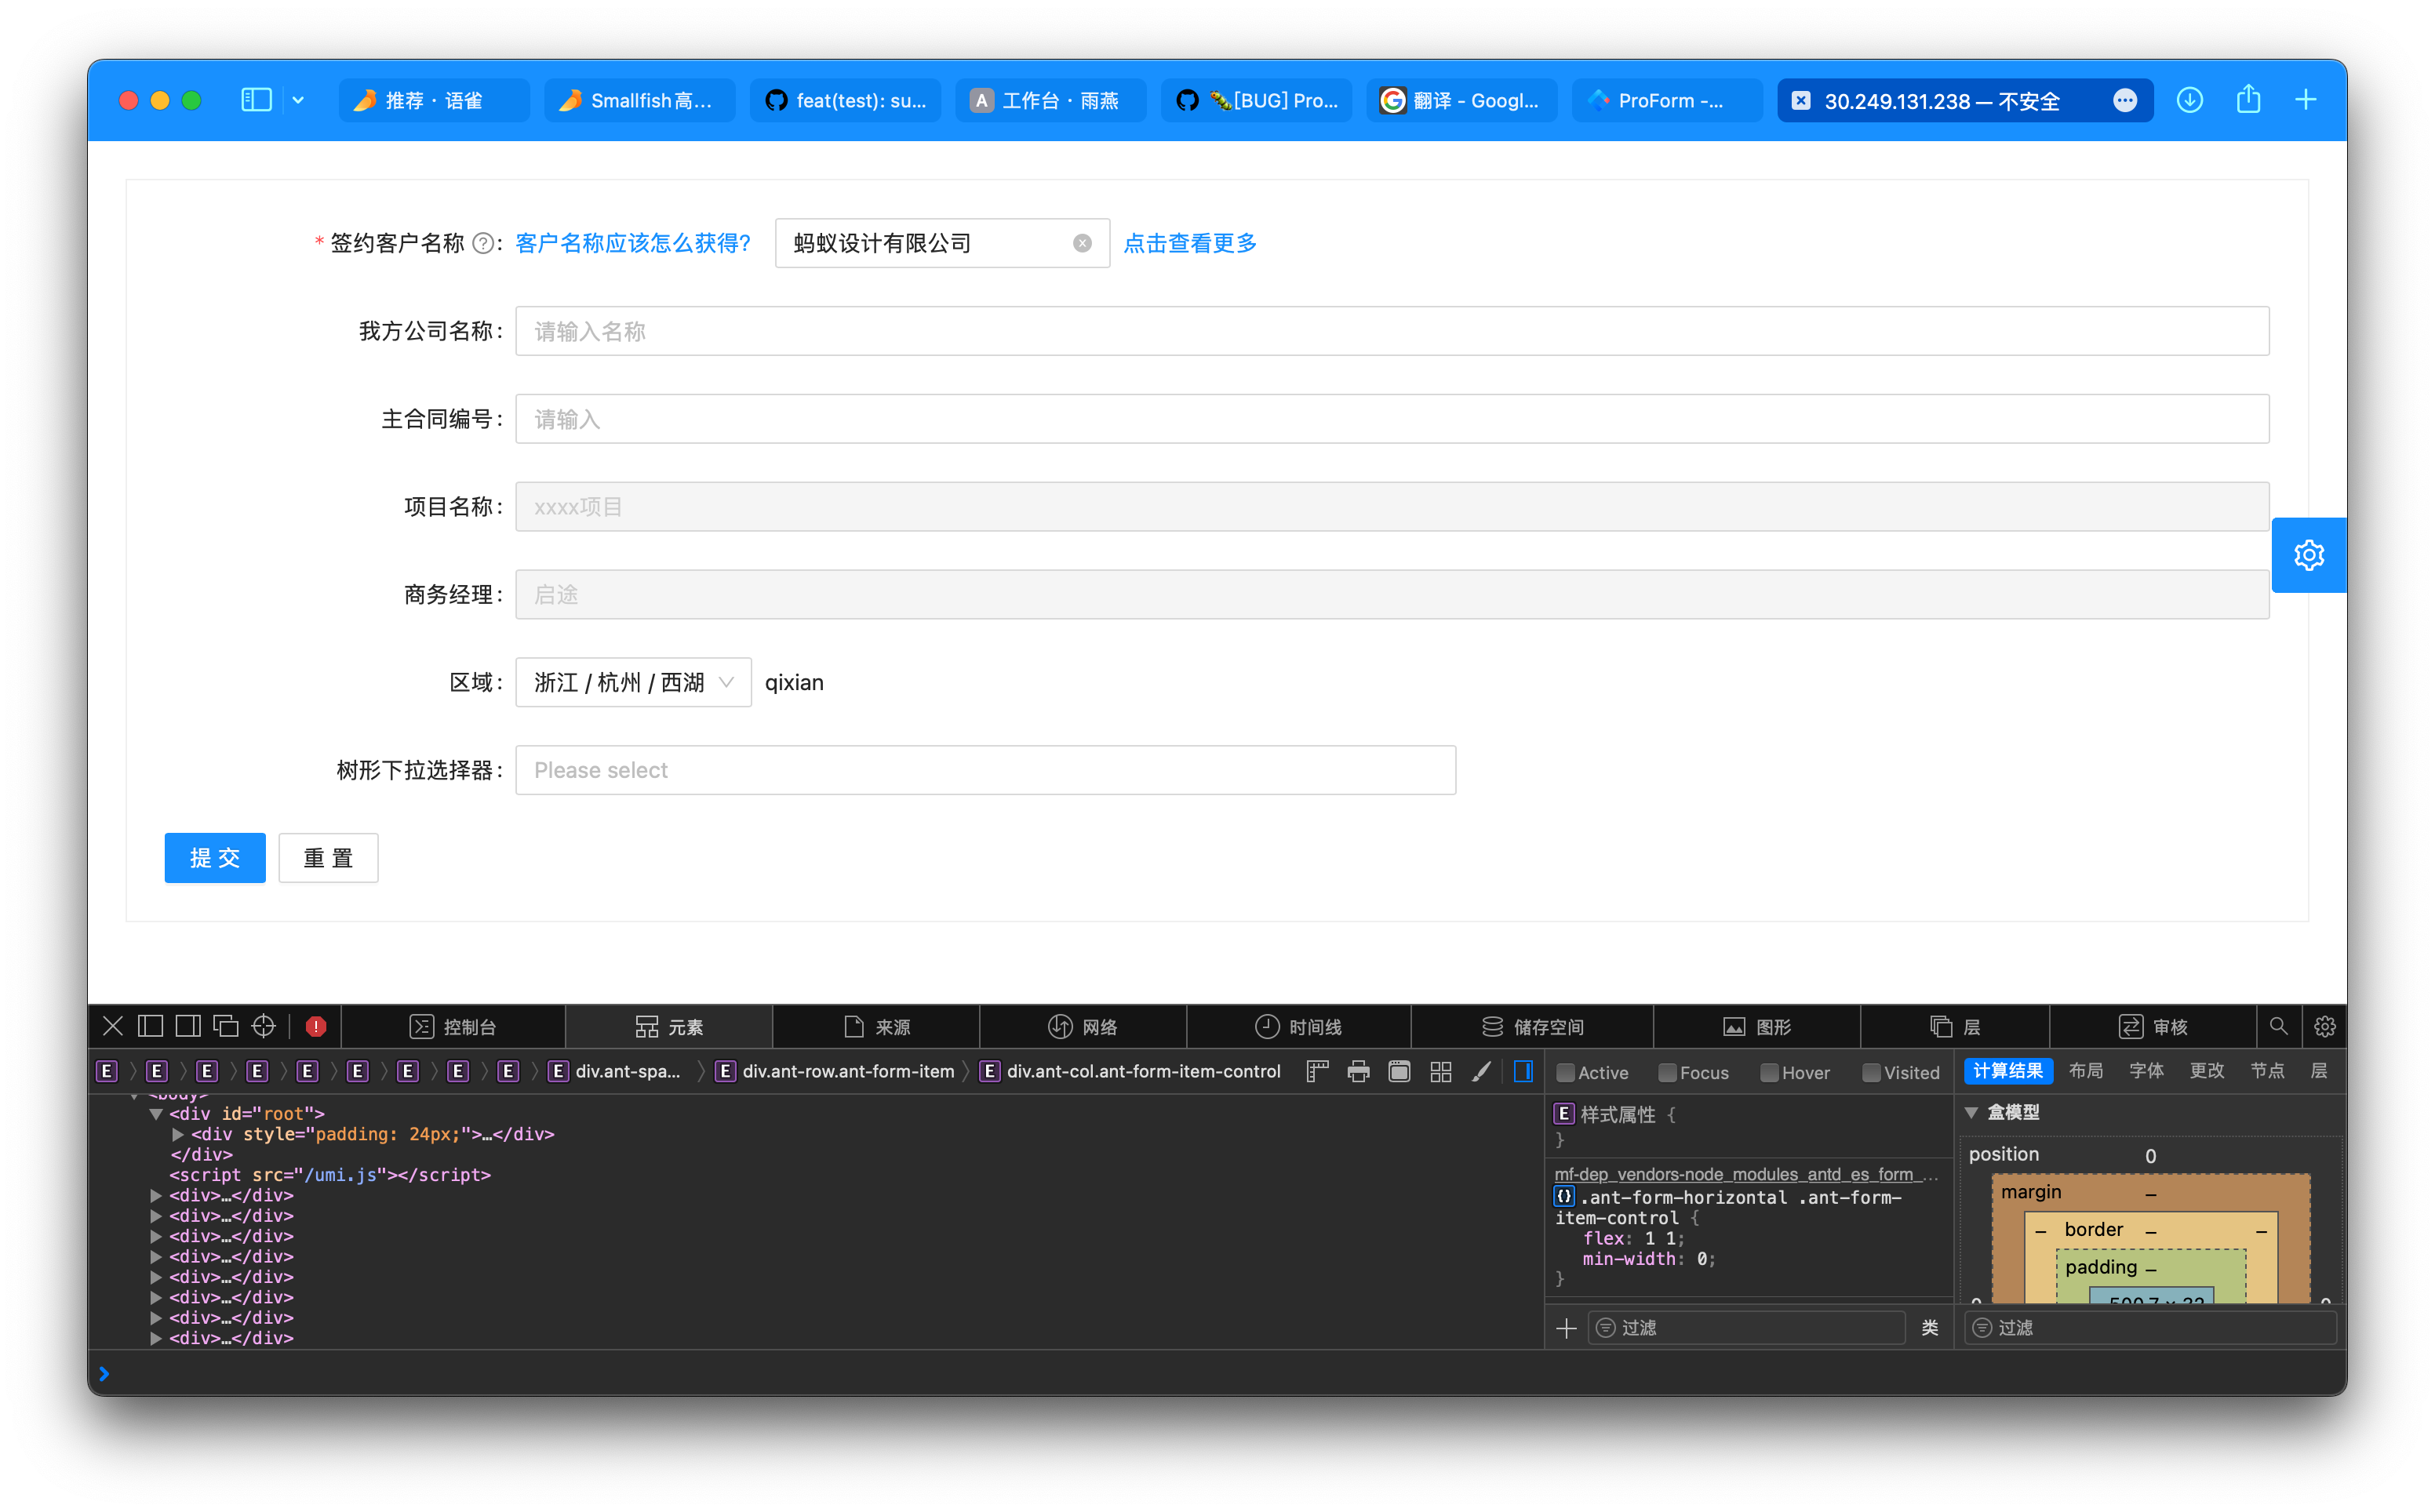
Task: Open the 树形下拉选择器 Please select dropdown
Action: [985, 769]
